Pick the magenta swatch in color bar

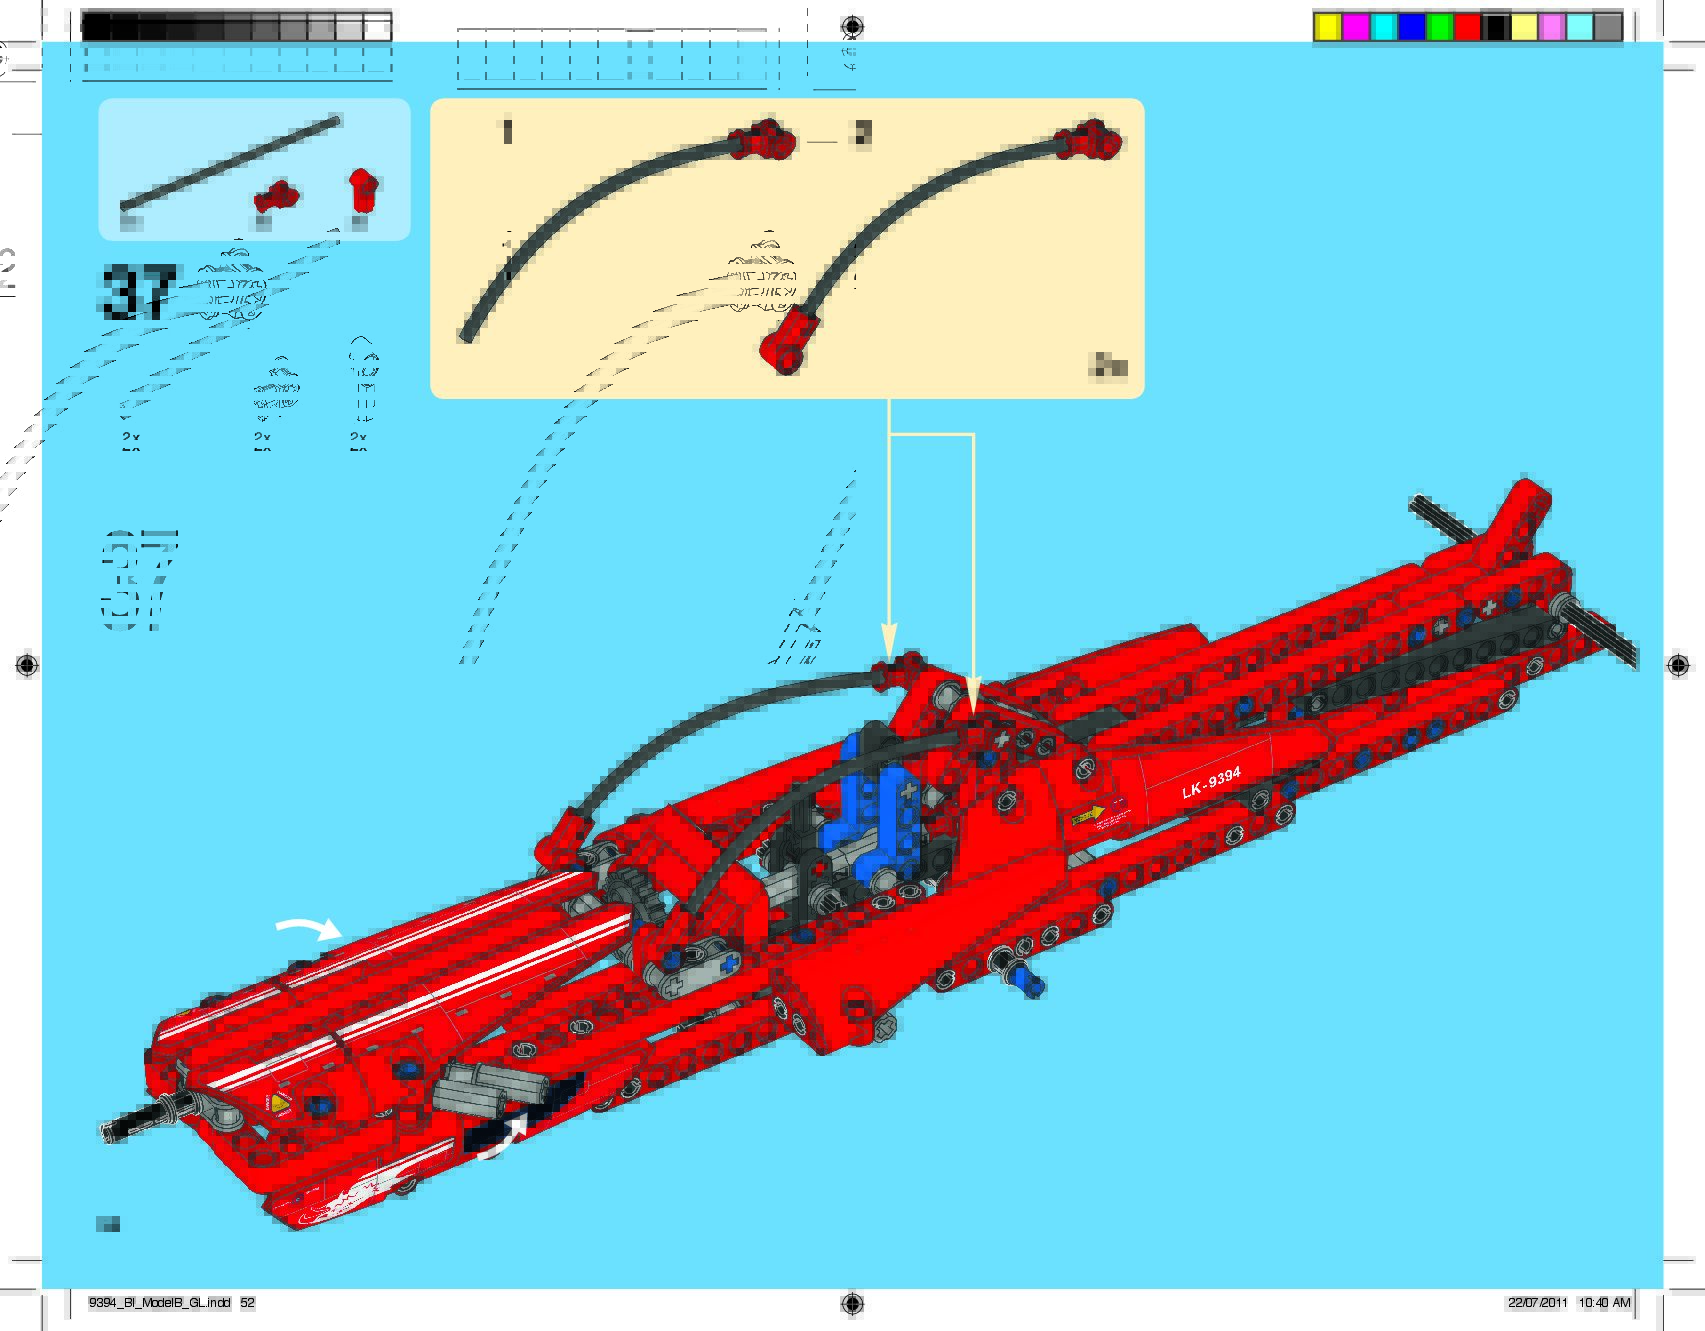pyautogui.click(x=1355, y=27)
